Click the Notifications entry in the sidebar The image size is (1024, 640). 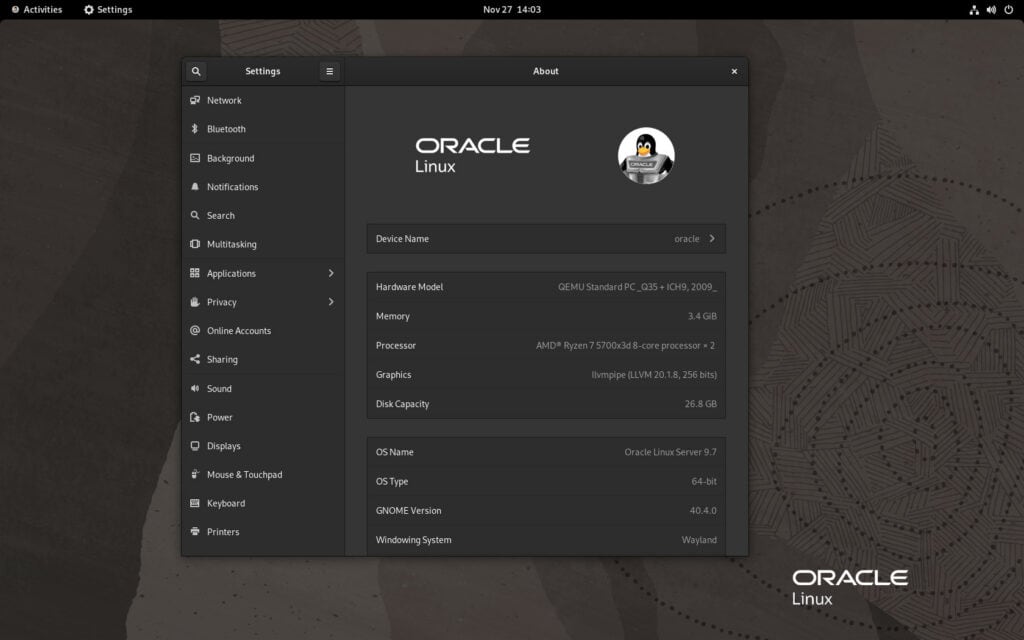click(x=231, y=187)
